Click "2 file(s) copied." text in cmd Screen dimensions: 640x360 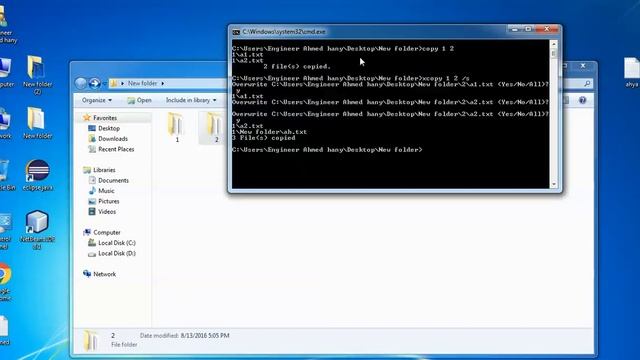(297, 66)
